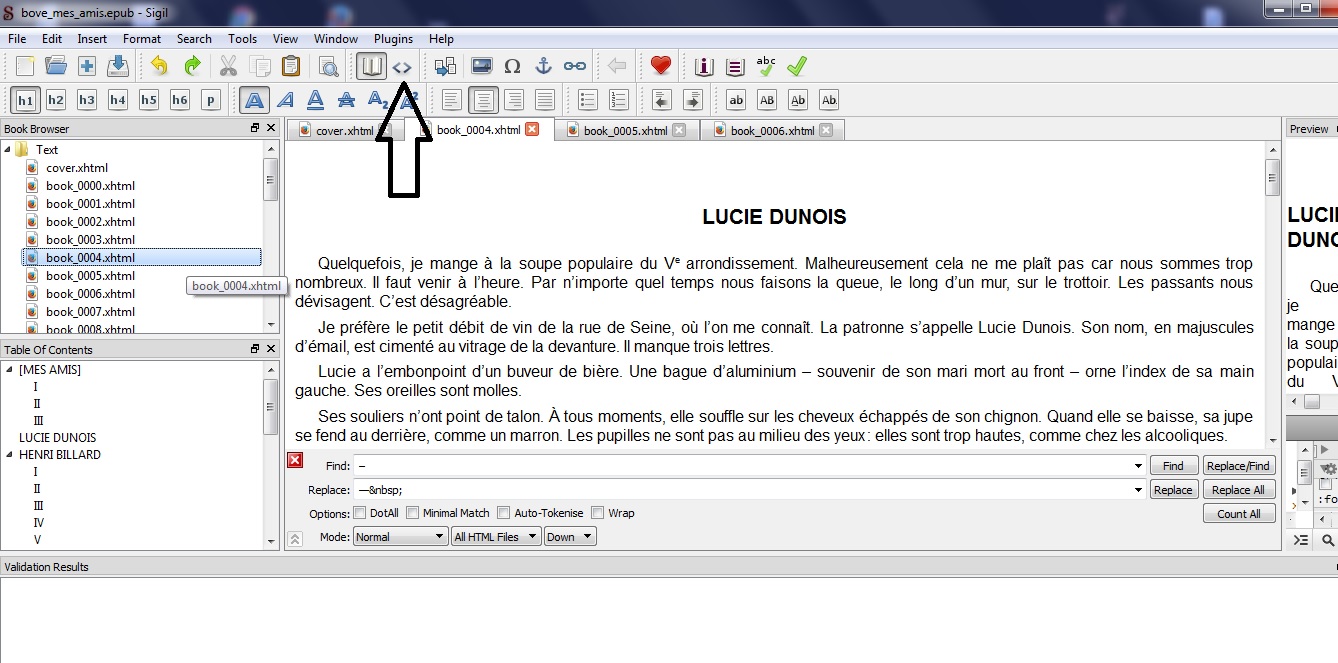The height and width of the screenshot is (663, 1338).
Task: Open the Plugins menu
Action: click(x=393, y=39)
